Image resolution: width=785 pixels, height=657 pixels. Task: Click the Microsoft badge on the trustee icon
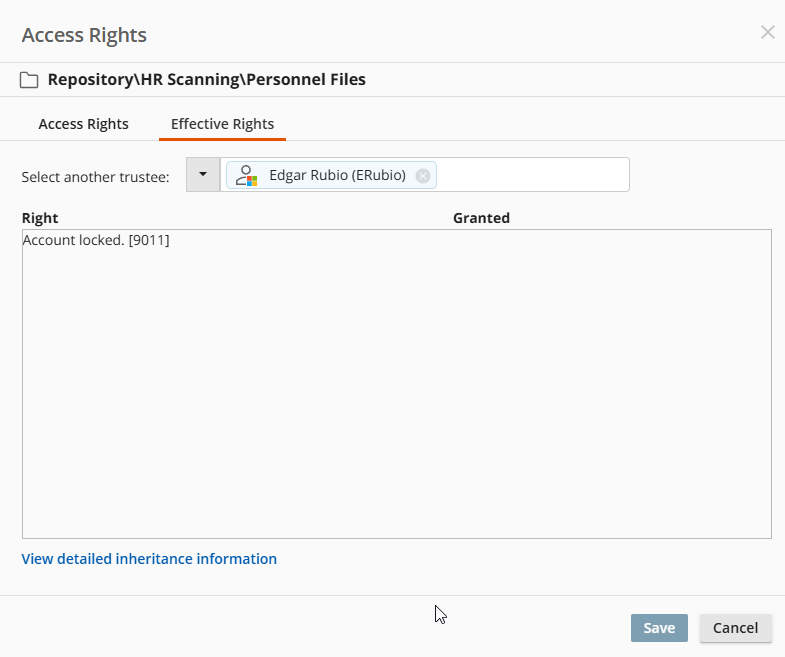click(x=252, y=181)
